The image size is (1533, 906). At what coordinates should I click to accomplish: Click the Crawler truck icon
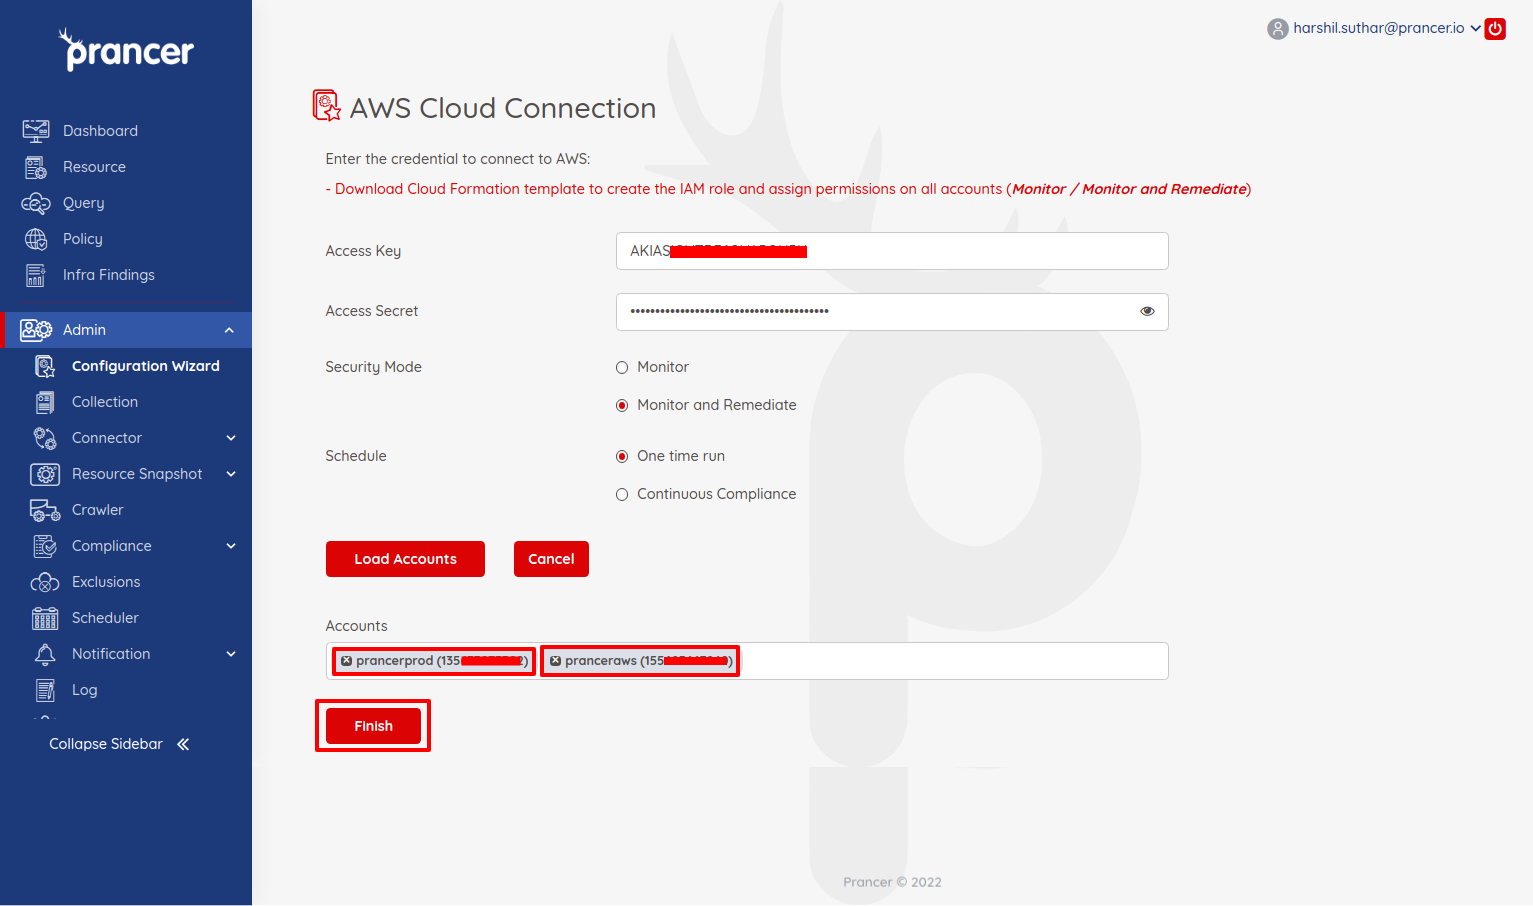45,510
